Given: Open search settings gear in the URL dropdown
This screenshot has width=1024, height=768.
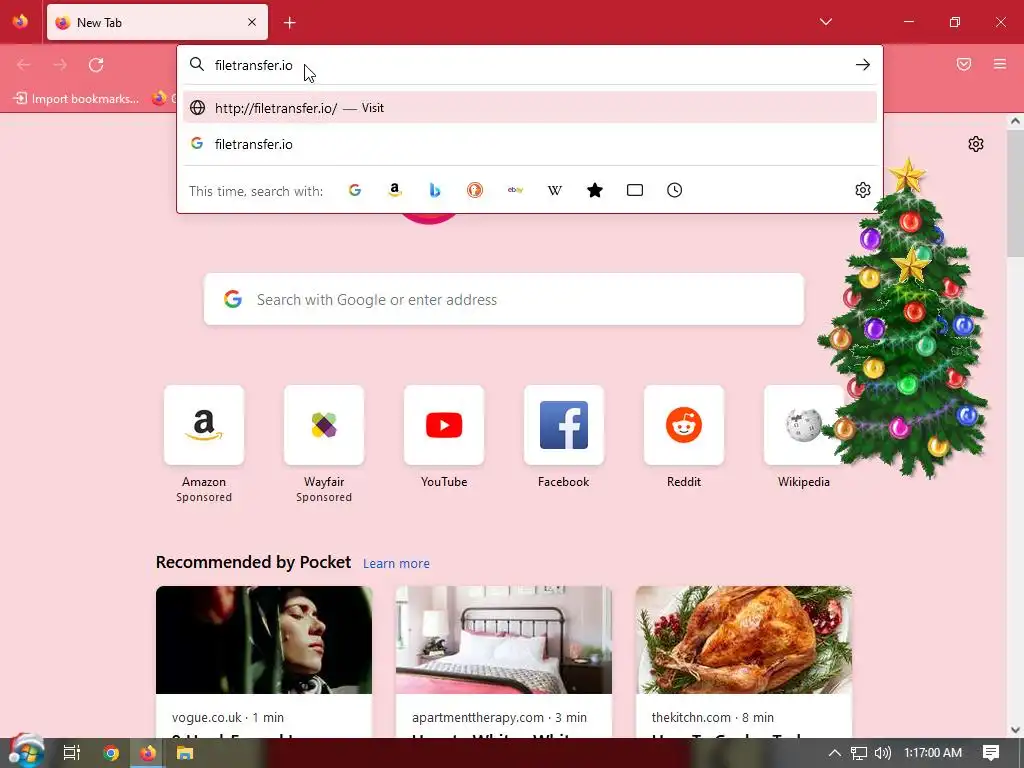Looking at the screenshot, I should pos(863,190).
